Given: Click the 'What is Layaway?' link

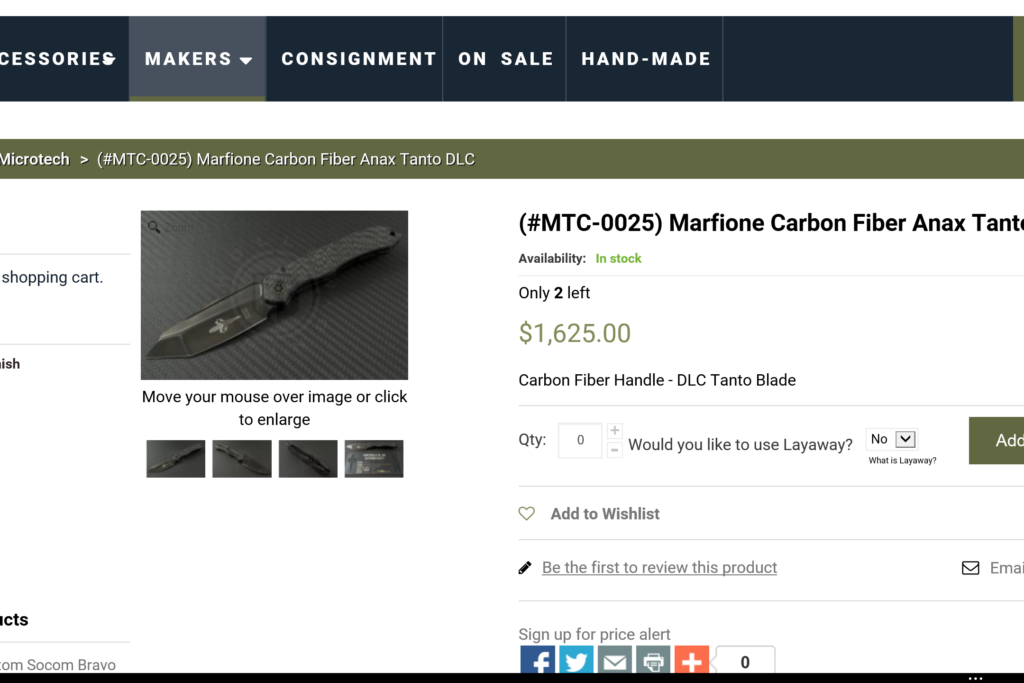Looking at the screenshot, I should point(902,461).
